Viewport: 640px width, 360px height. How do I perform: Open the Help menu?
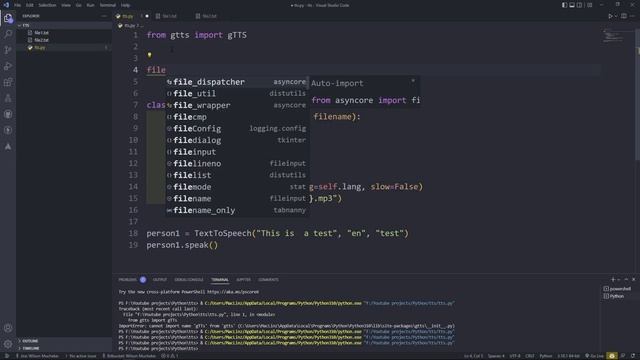125,5
